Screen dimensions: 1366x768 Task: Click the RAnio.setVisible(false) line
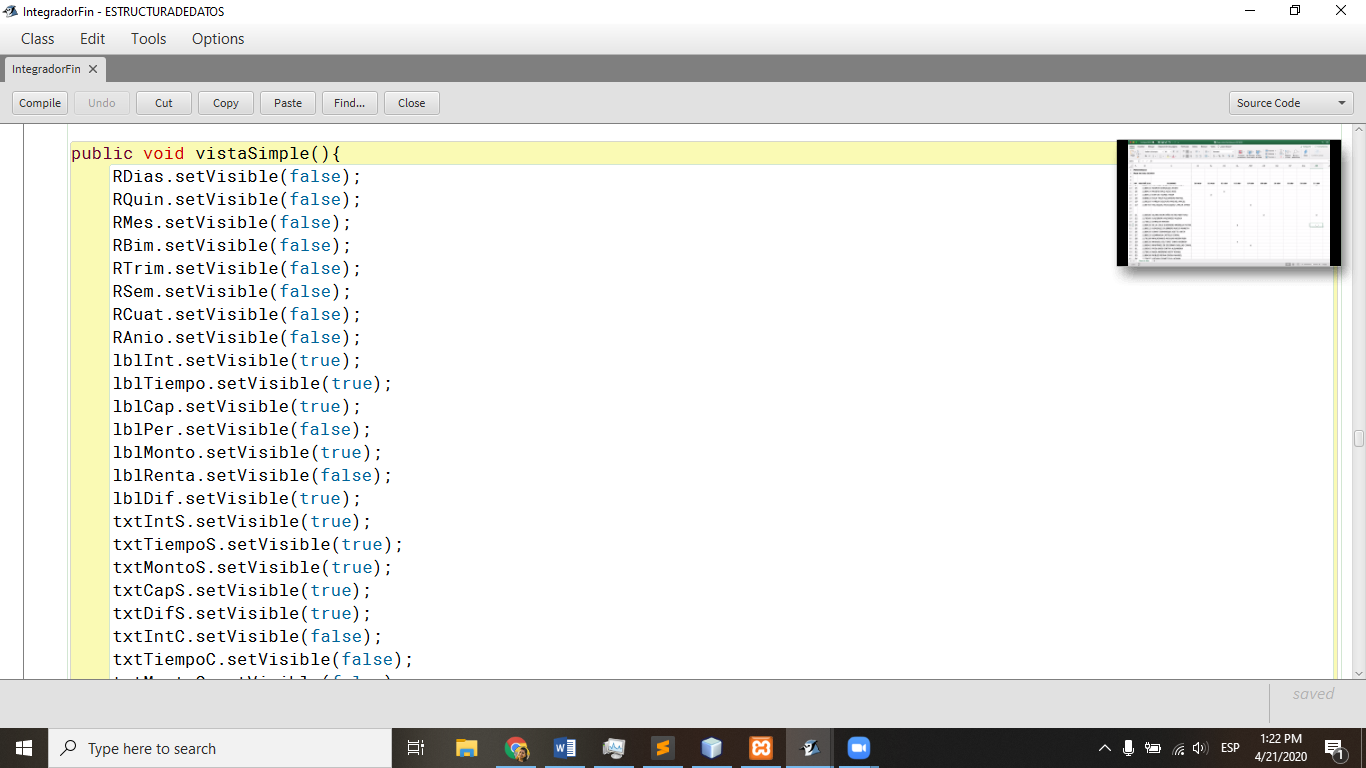(x=237, y=337)
